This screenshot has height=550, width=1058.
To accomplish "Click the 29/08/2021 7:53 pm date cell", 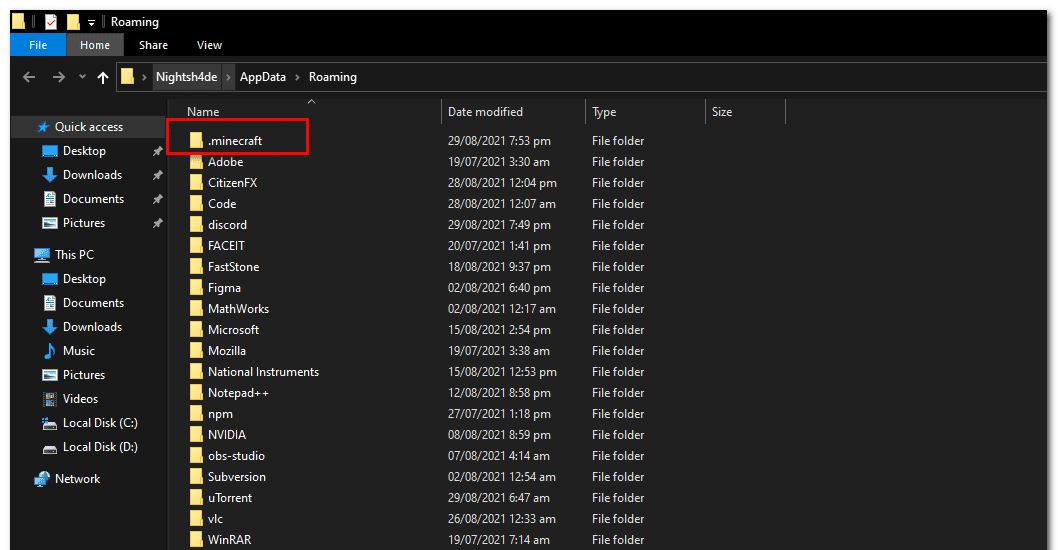I will [x=499, y=141].
